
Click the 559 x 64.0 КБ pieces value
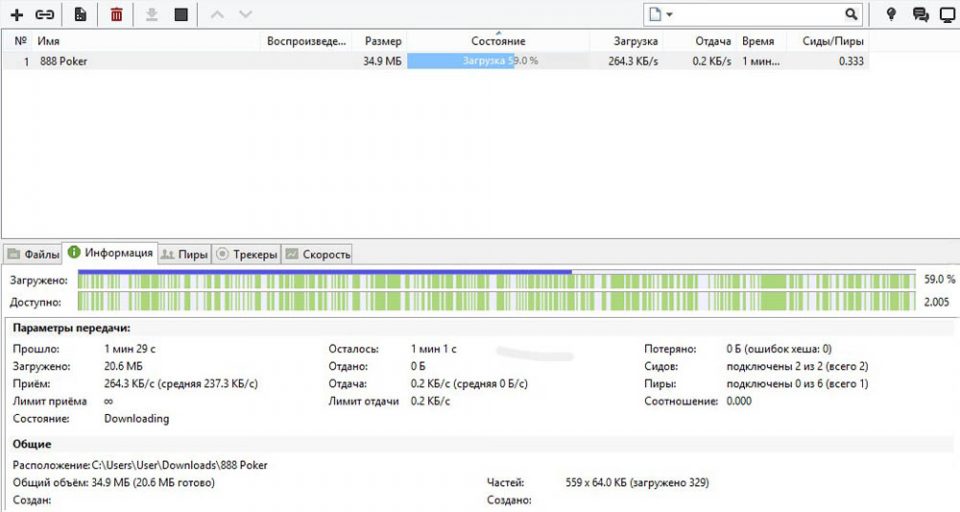(637, 483)
